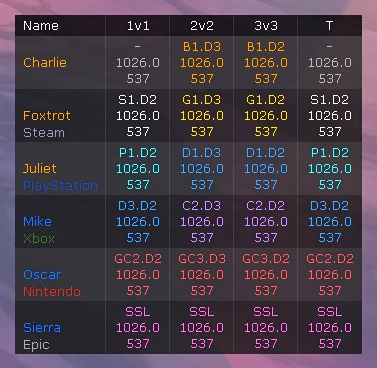Click Mike's D3.D2 rank in T column
Screen dimensions: 377x368
click(329, 206)
